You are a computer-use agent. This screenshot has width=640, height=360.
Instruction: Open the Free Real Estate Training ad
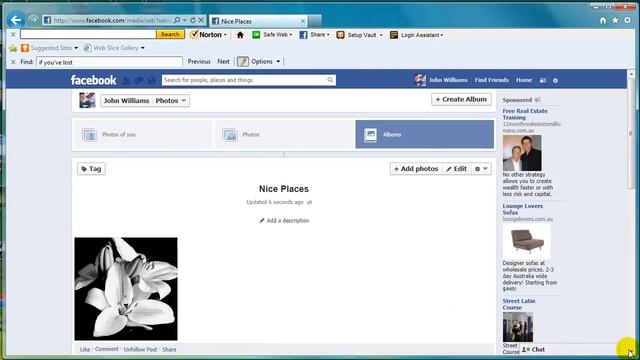click(525, 114)
